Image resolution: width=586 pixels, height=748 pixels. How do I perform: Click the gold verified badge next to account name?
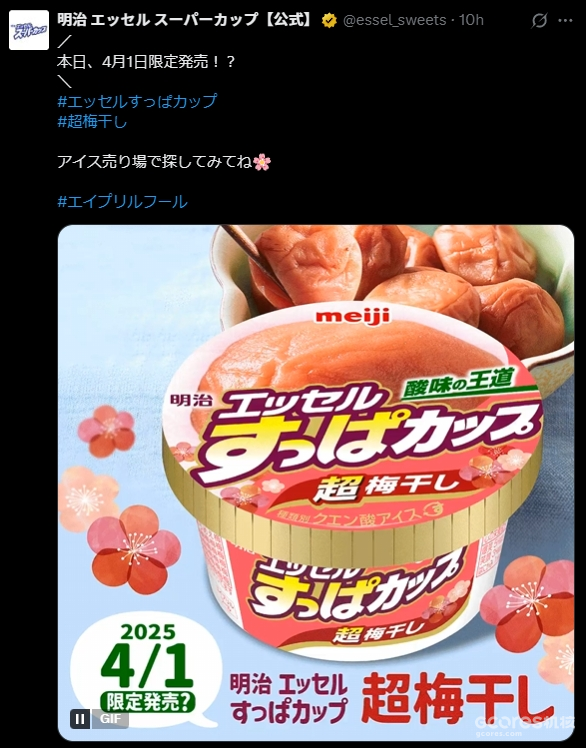pyautogui.click(x=329, y=20)
